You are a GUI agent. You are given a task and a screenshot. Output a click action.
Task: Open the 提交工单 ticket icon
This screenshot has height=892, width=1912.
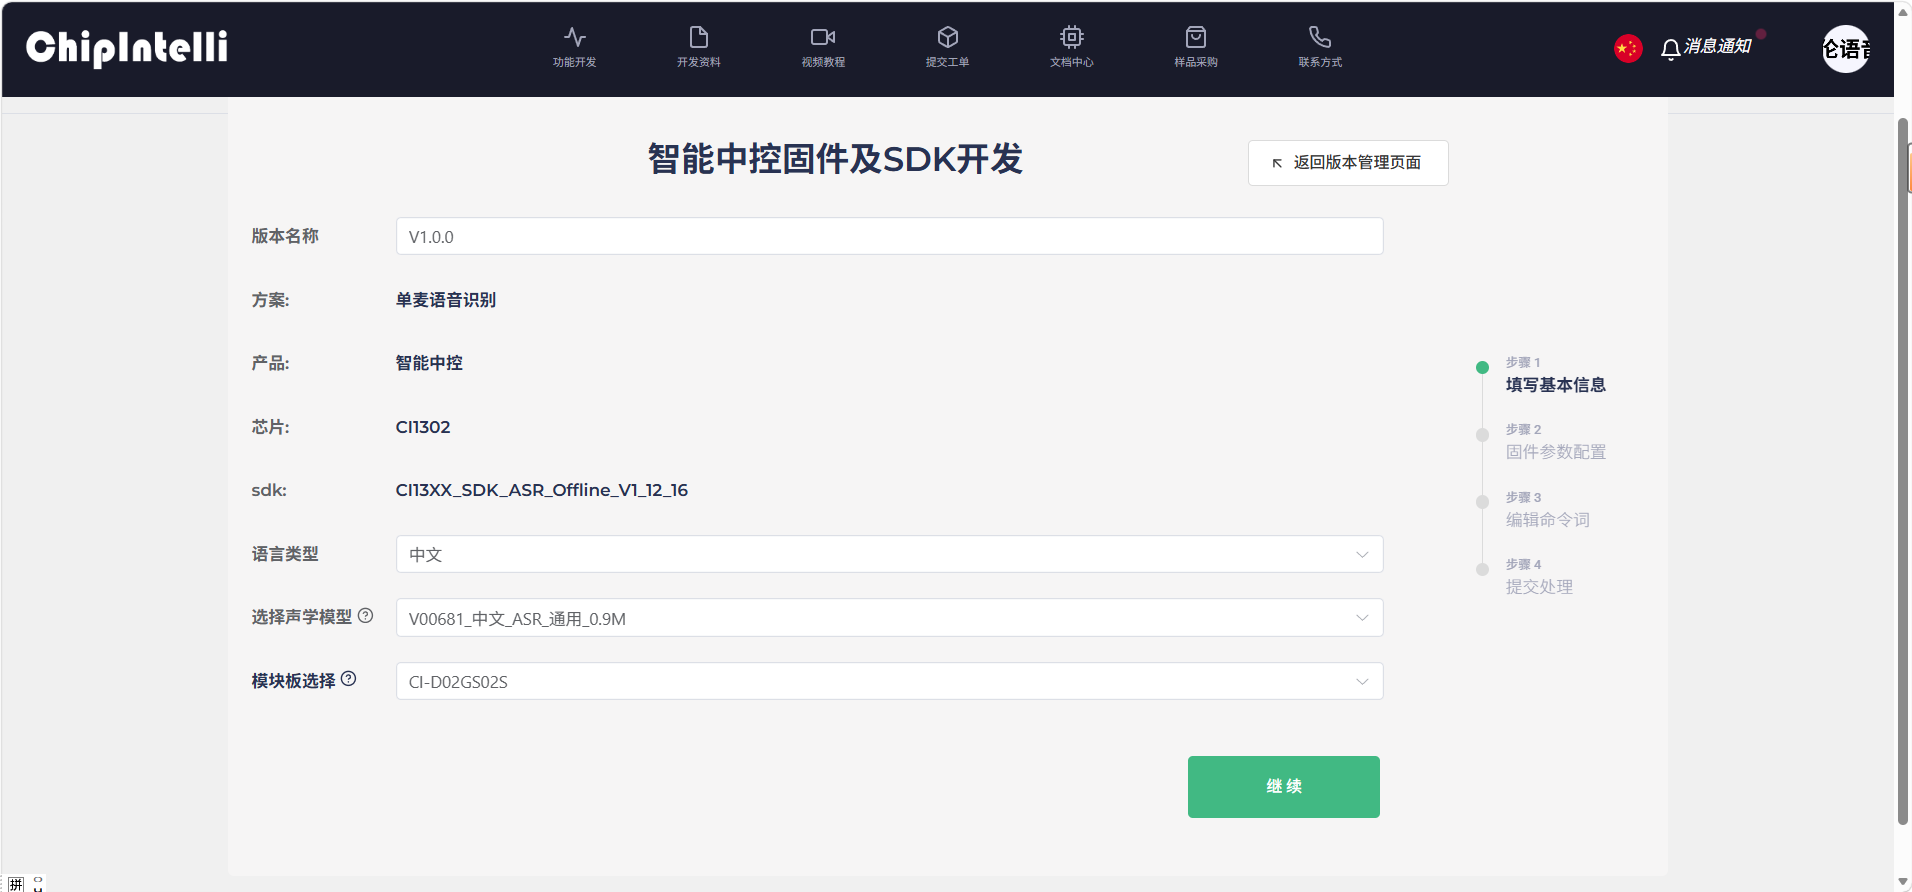tap(947, 38)
